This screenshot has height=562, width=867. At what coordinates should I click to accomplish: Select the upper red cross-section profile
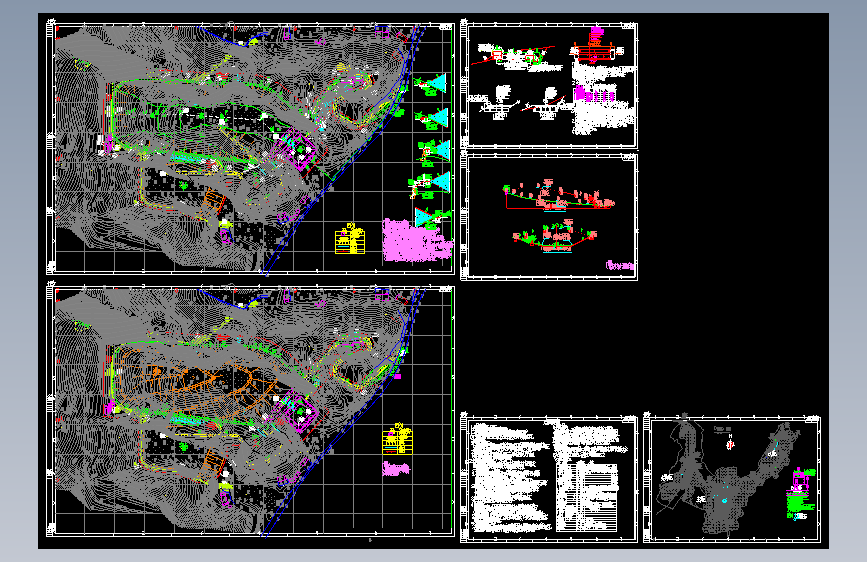558,195
